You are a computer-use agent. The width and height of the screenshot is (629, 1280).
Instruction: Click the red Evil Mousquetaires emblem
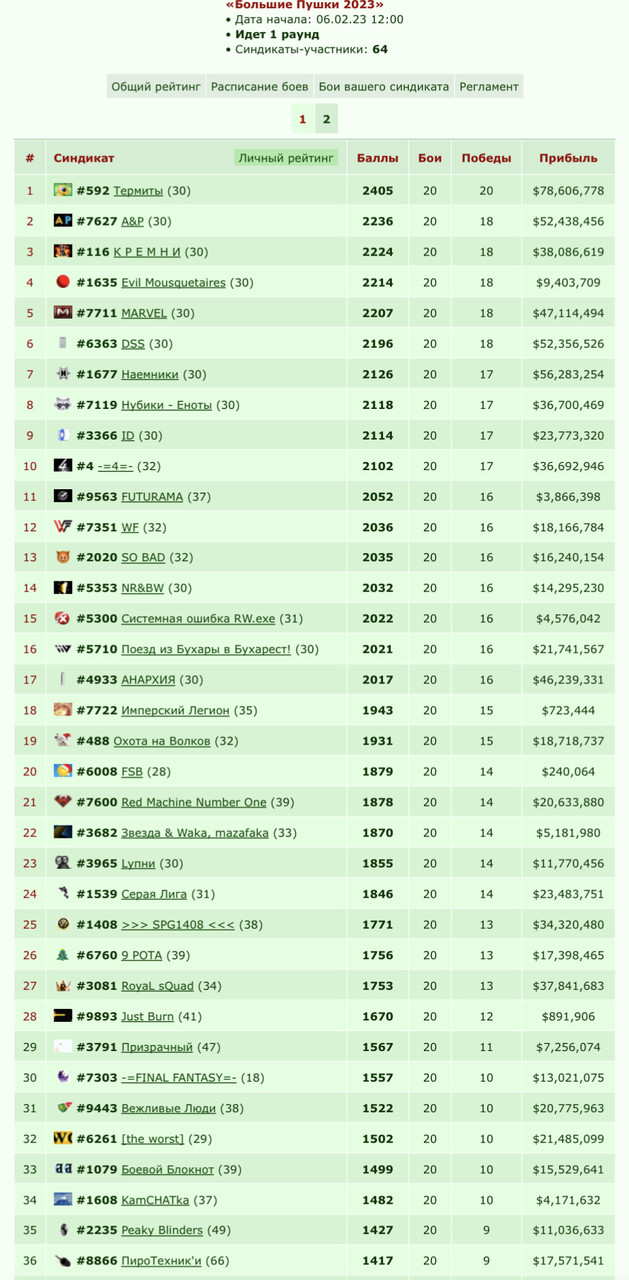pyautogui.click(x=63, y=282)
